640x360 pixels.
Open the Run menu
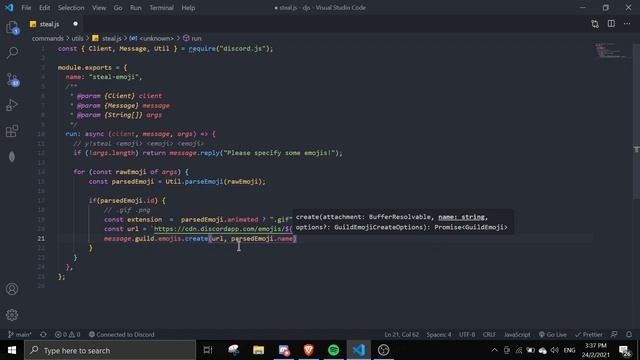click(136, 8)
